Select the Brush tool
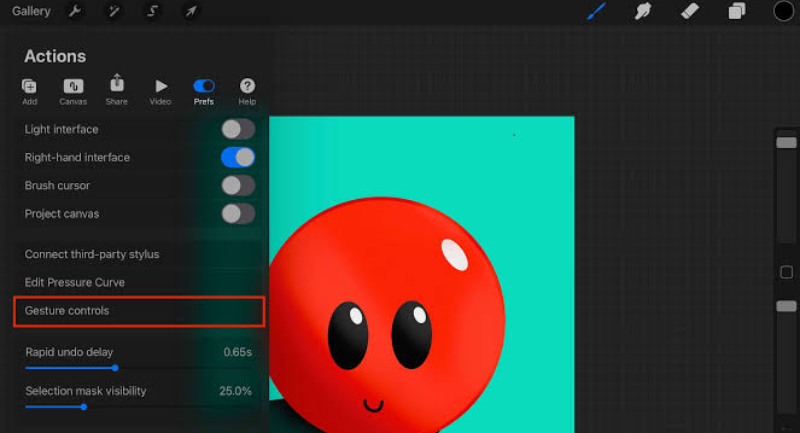 [x=597, y=12]
